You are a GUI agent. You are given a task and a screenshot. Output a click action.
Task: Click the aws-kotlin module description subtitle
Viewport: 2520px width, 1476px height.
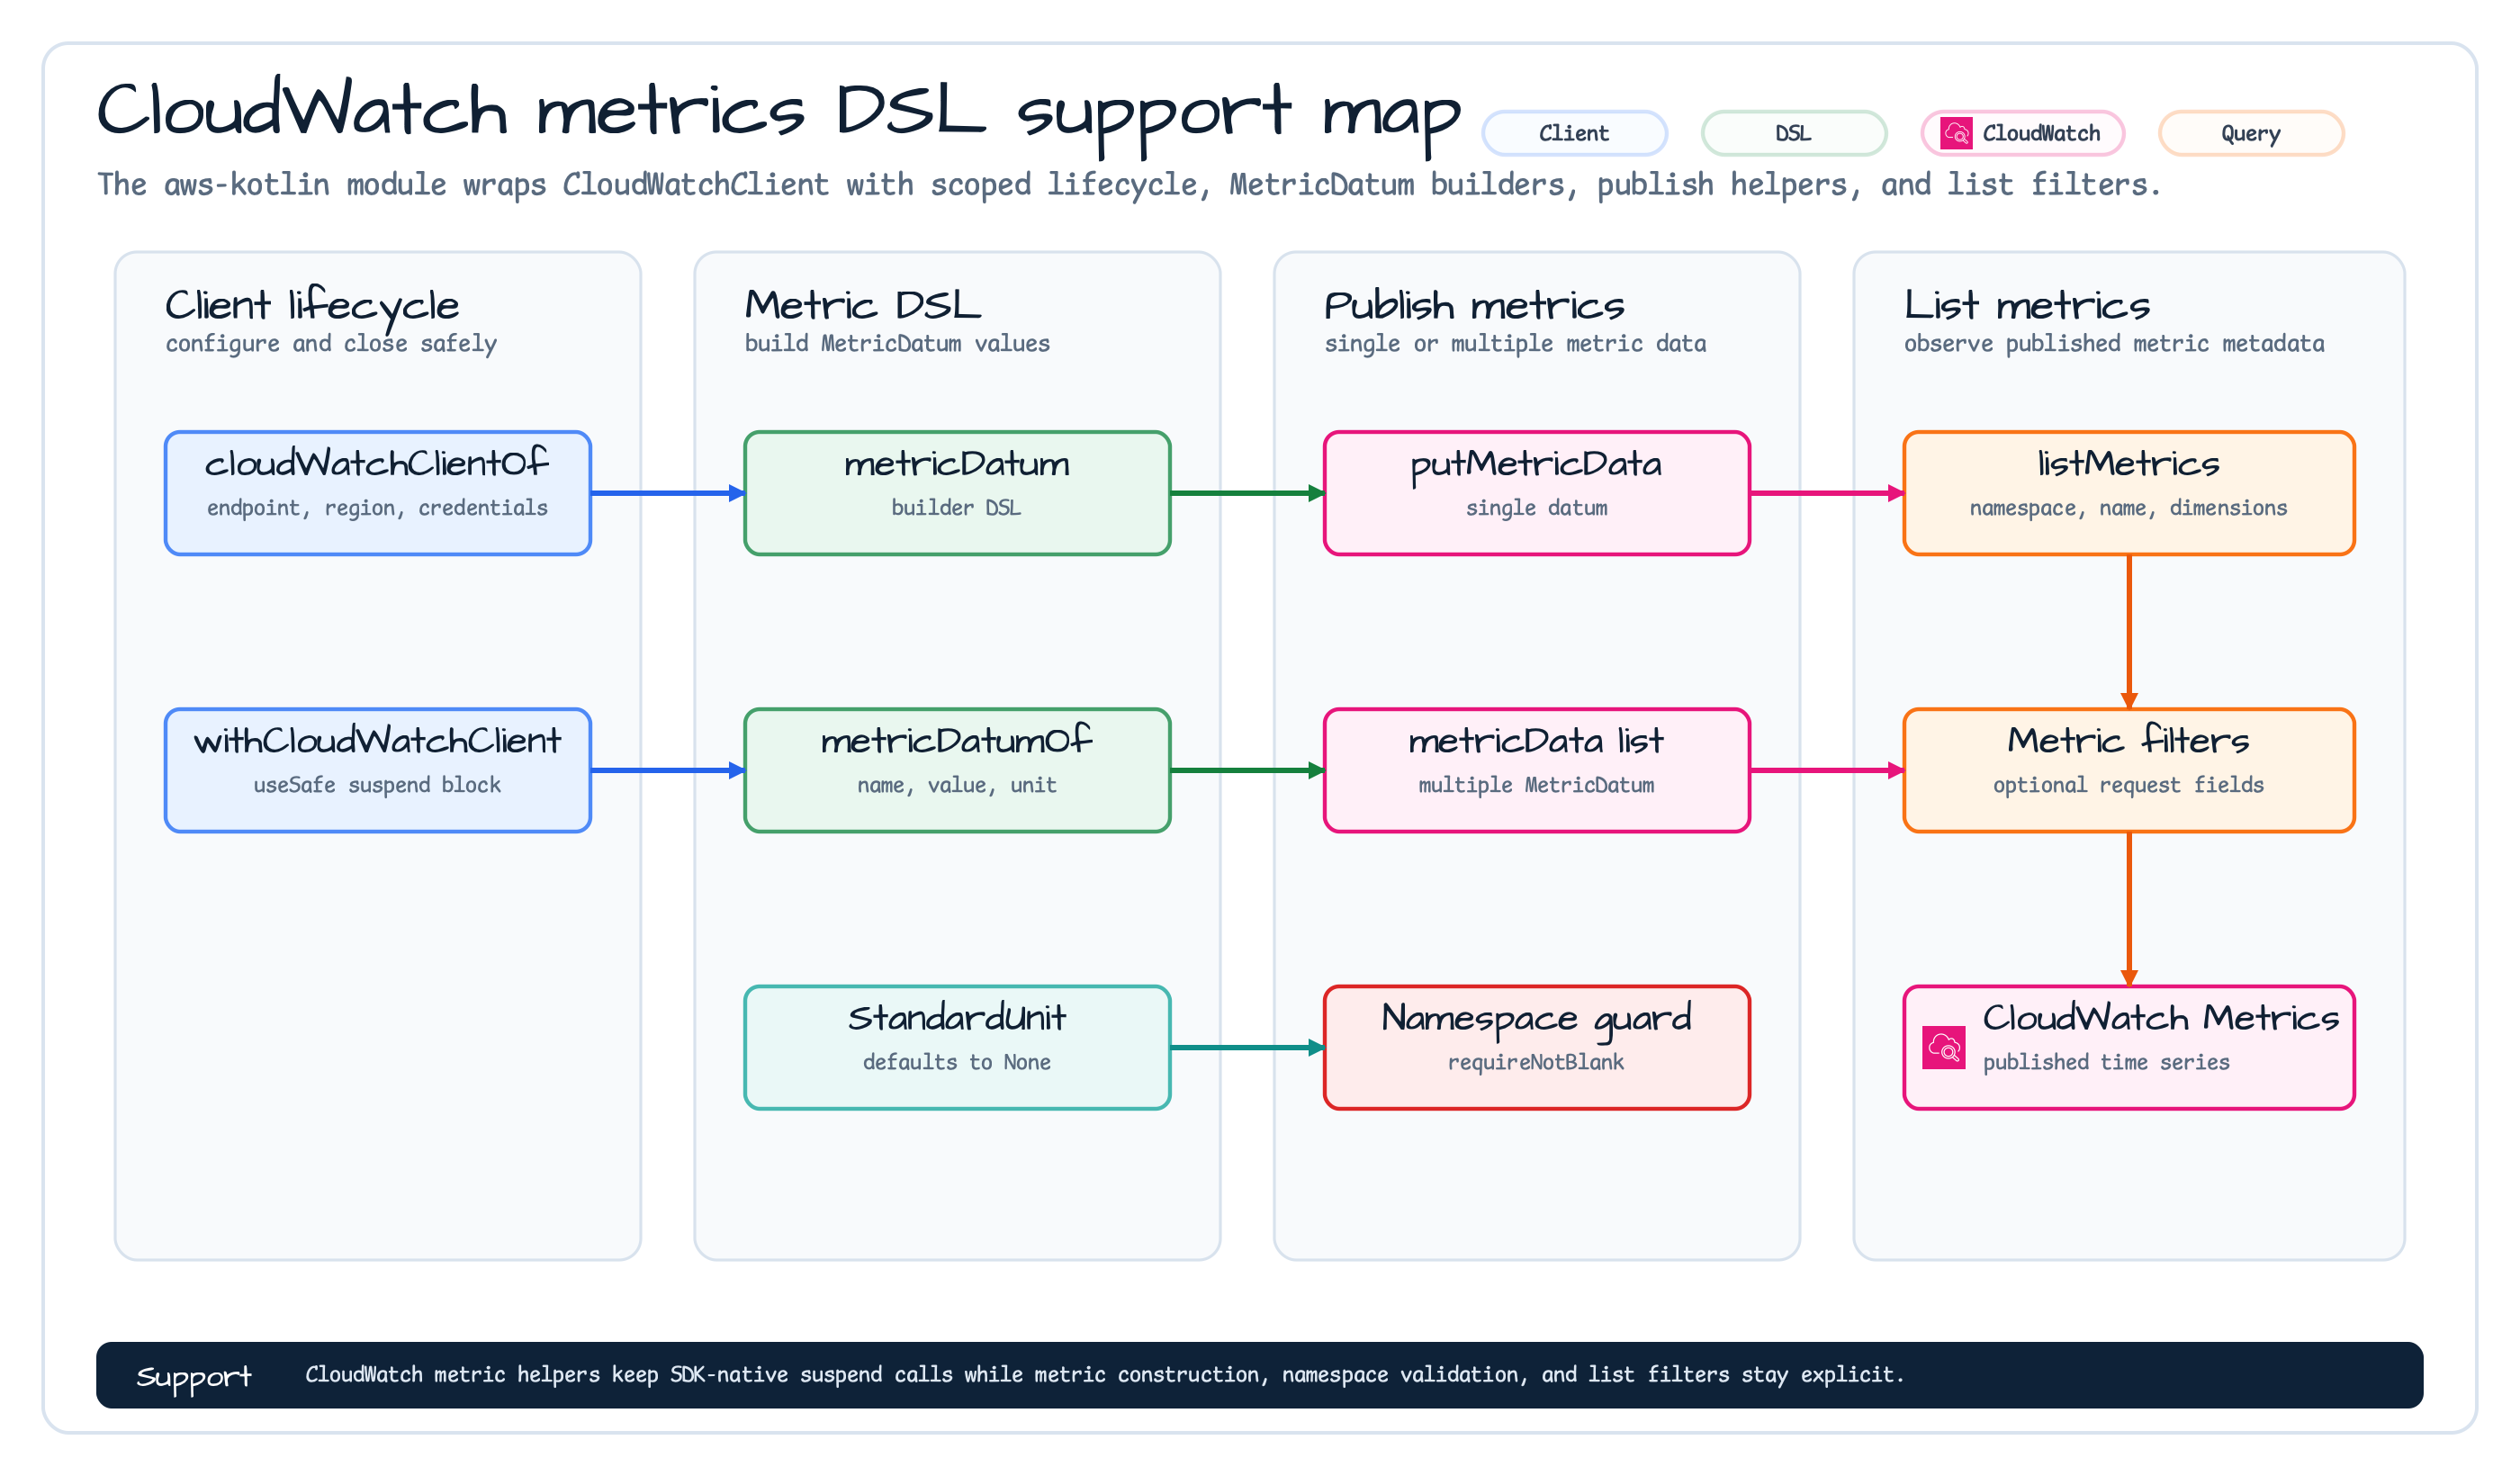[x=1128, y=185]
